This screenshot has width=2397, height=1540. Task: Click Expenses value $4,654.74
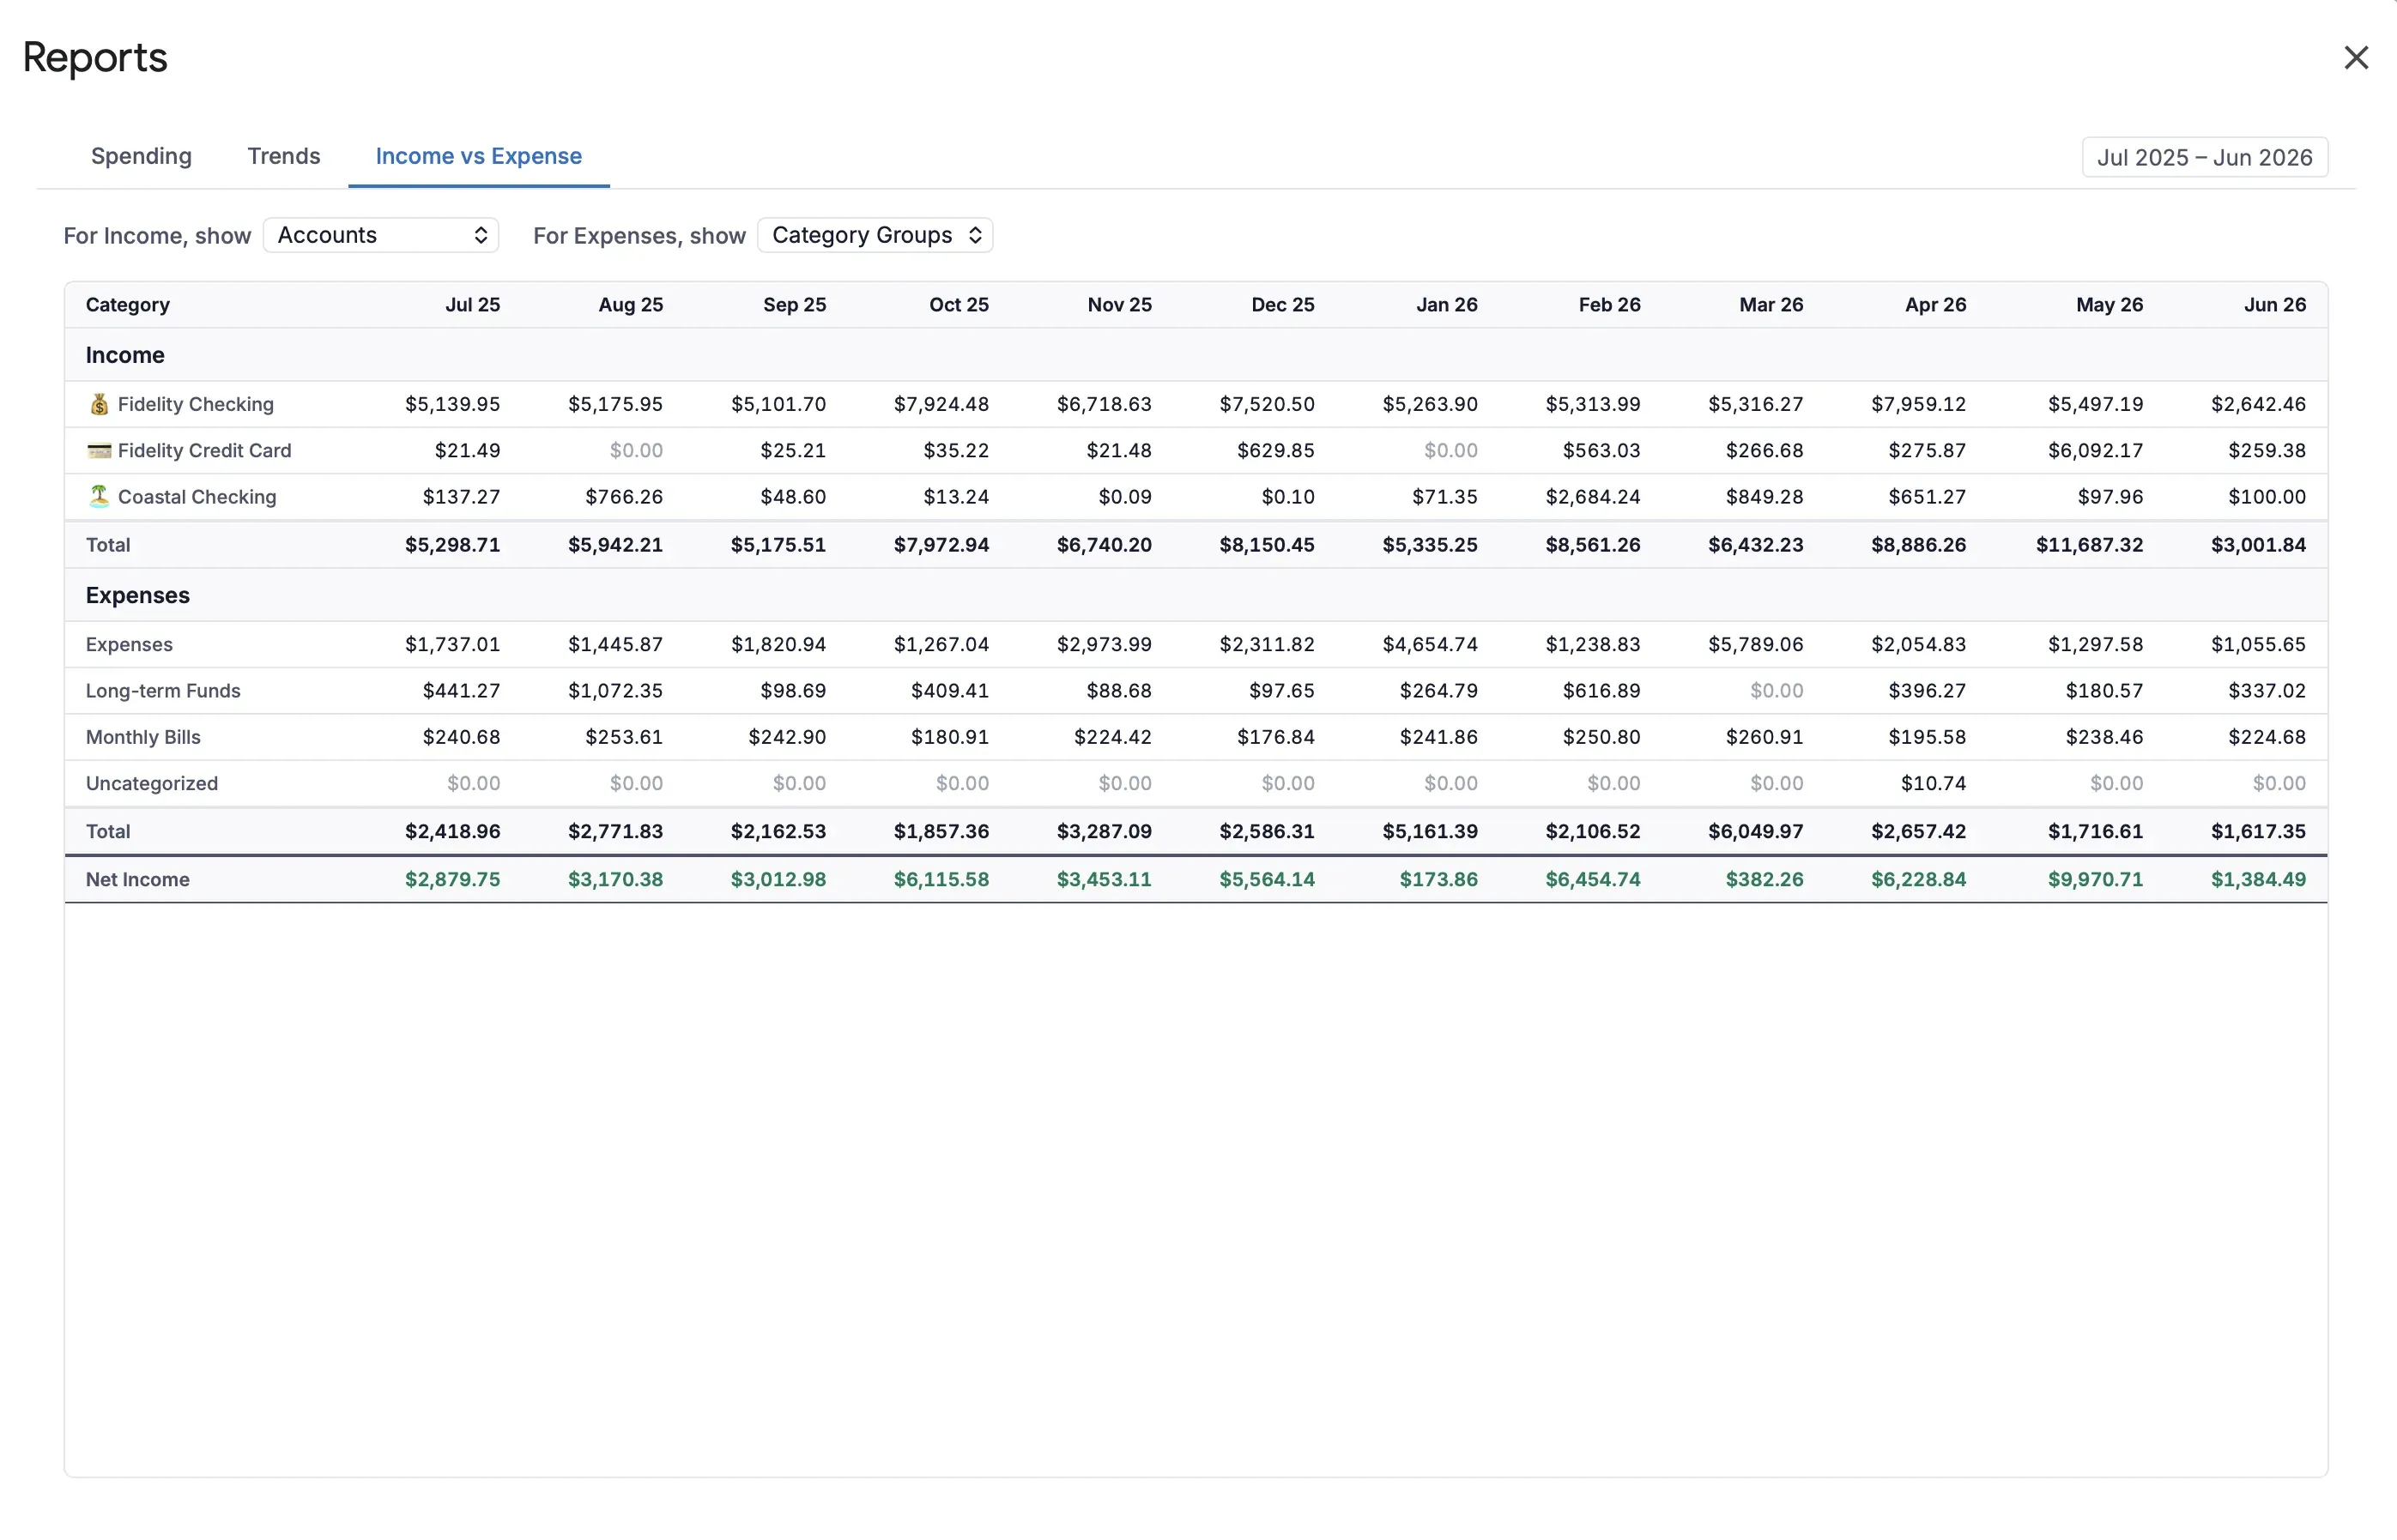(1430, 644)
